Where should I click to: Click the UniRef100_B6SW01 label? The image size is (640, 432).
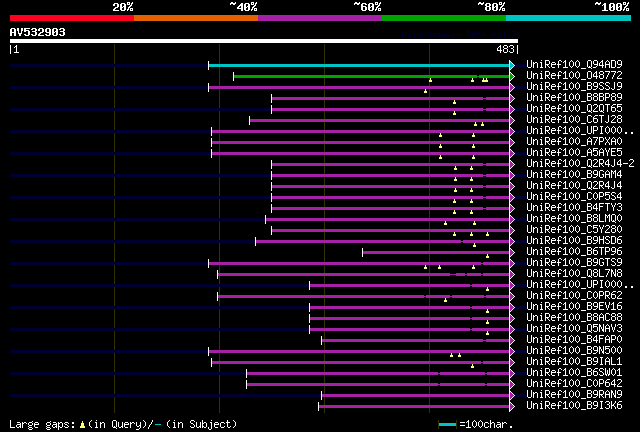[x=574, y=372]
